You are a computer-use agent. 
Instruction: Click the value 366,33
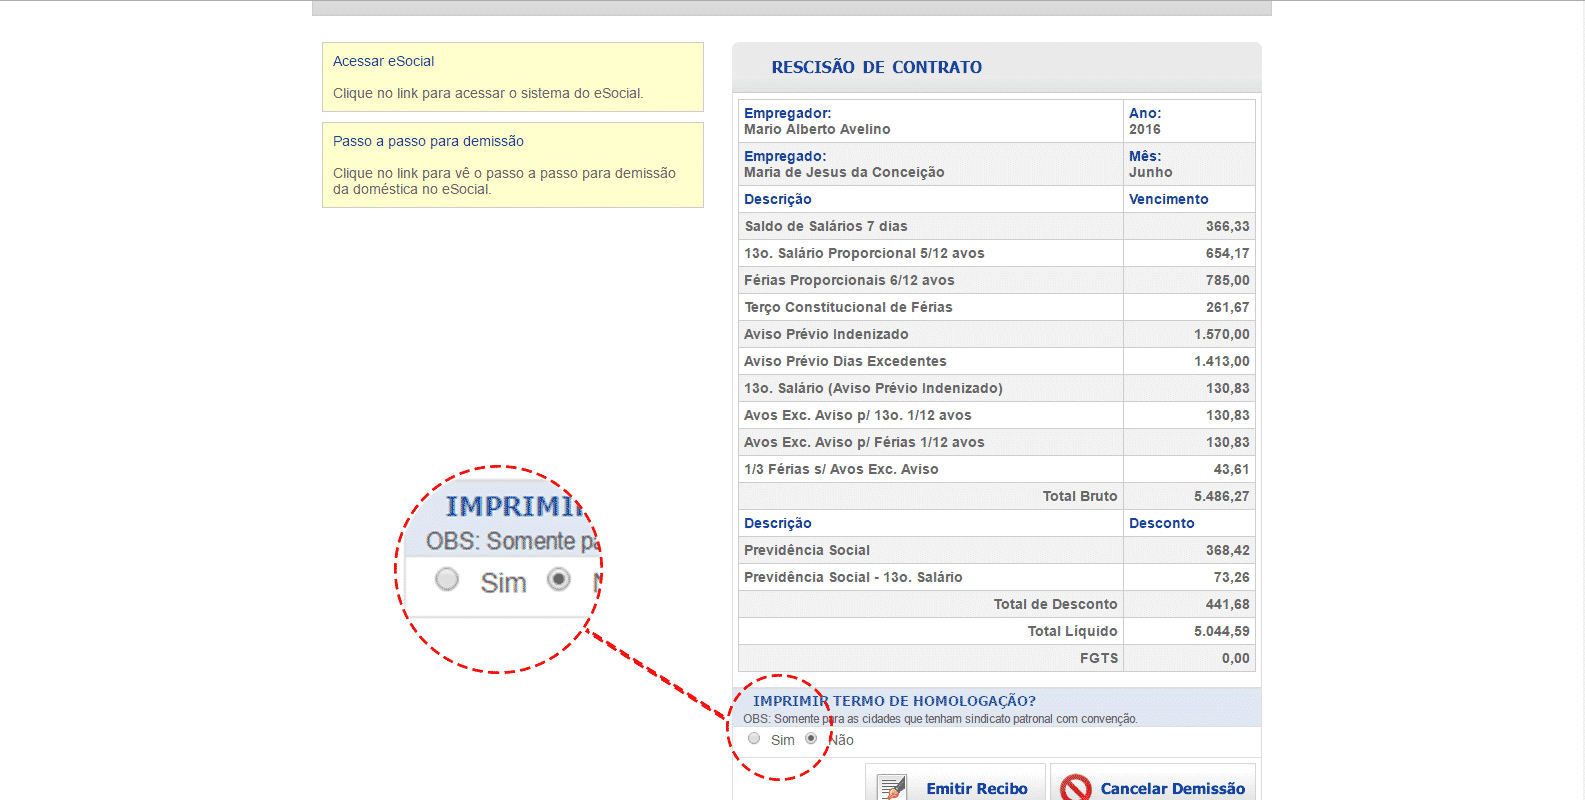[1227, 226]
